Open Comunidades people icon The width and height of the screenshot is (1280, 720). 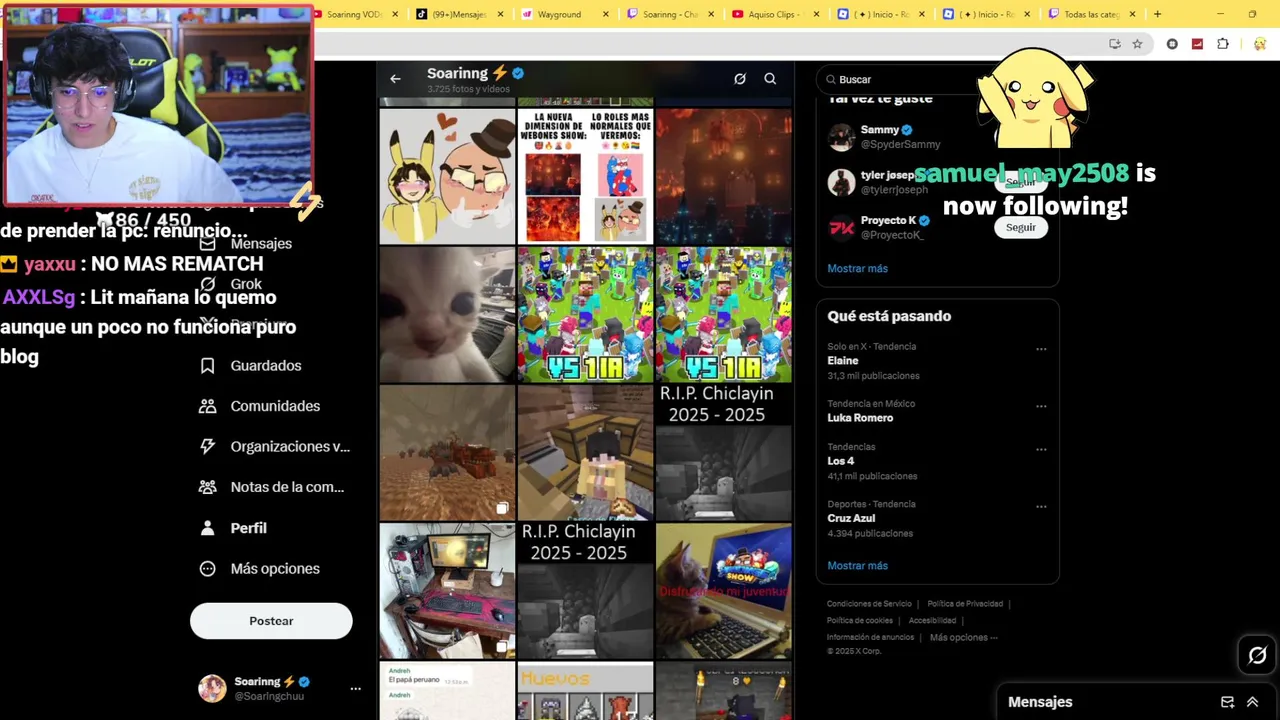207,406
